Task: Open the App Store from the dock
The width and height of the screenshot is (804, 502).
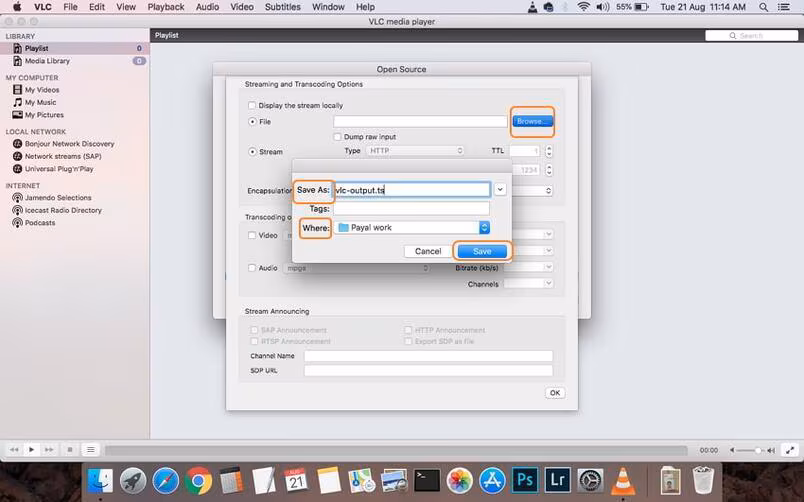Action: (492, 481)
